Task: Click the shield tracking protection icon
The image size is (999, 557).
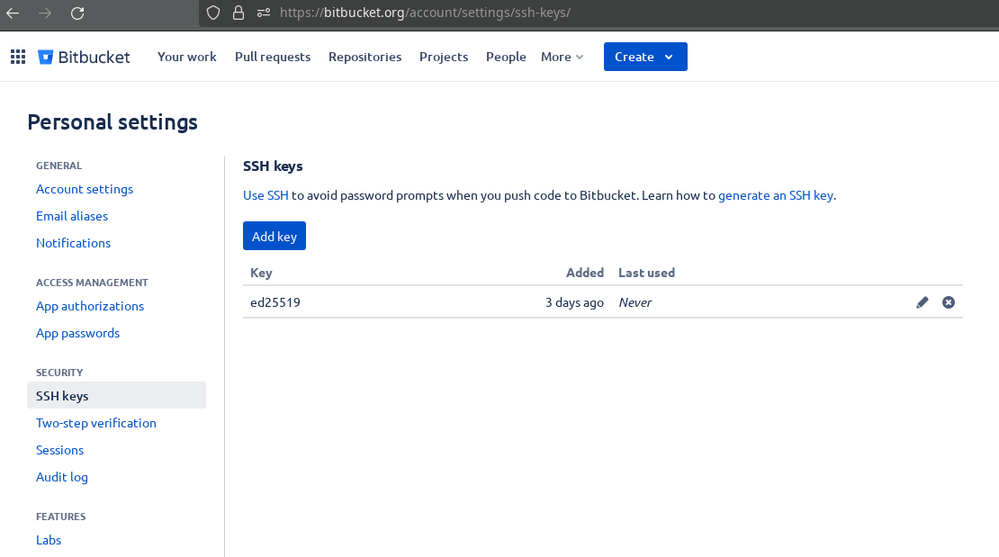Action: [x=213, y=13]
